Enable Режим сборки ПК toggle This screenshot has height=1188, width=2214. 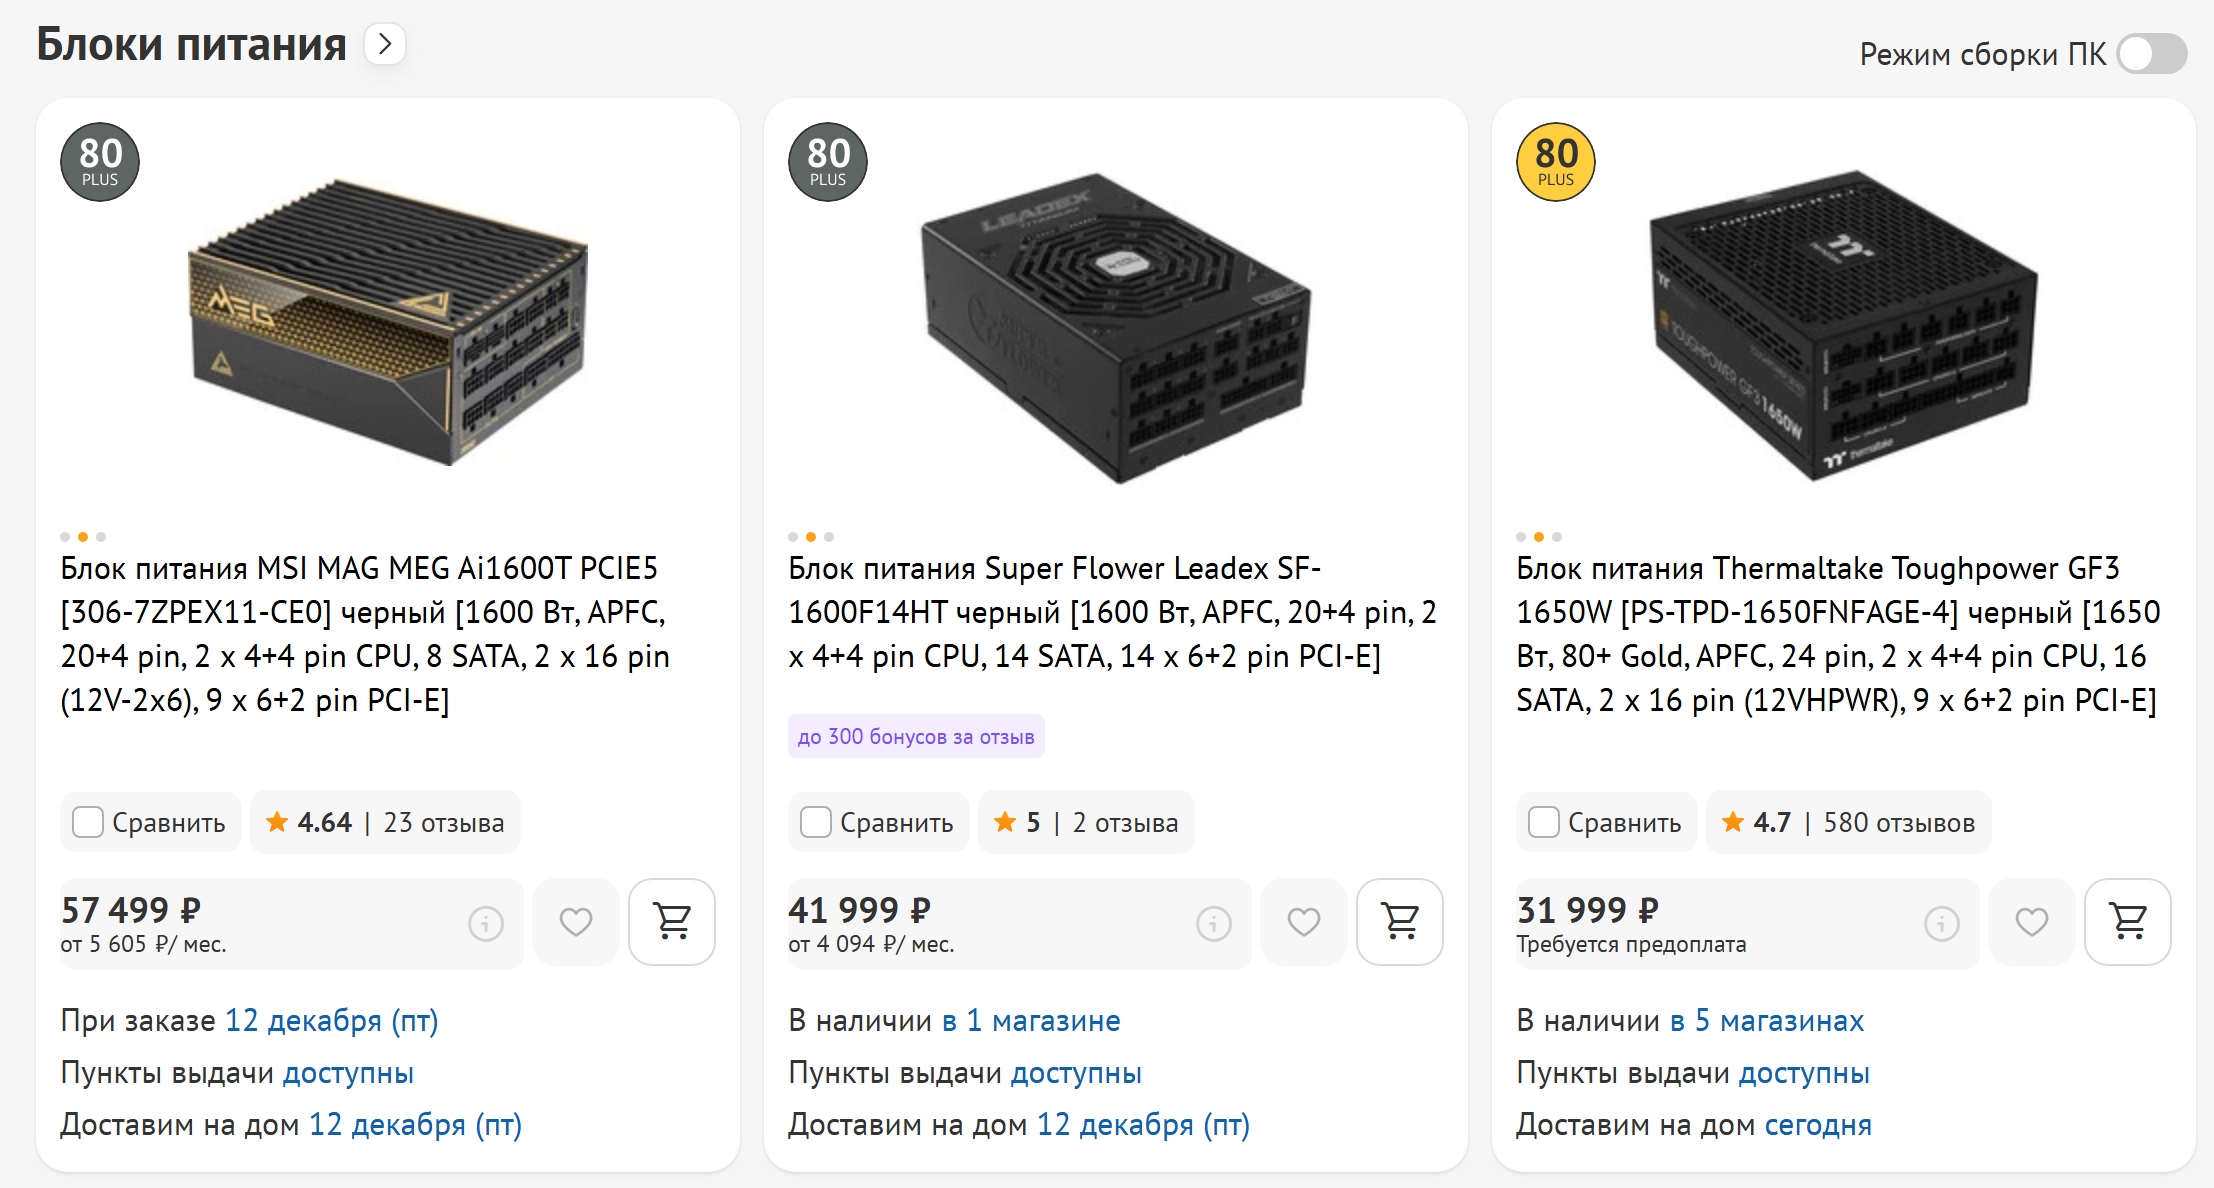[2152, 54]
